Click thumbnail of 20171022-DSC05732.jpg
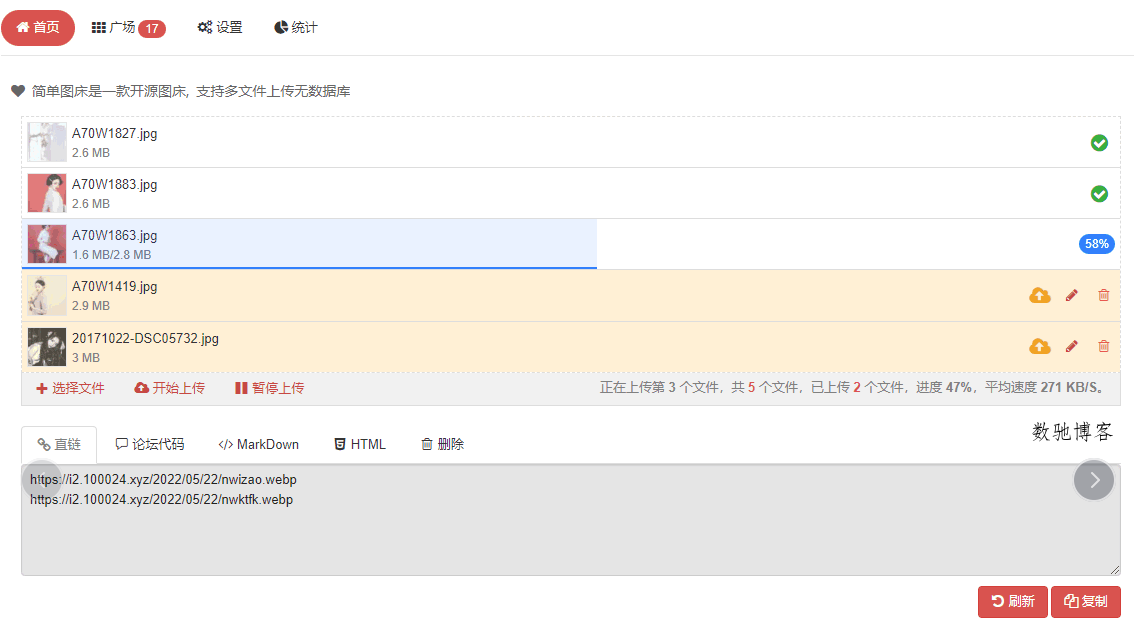 tap(47, 347)
